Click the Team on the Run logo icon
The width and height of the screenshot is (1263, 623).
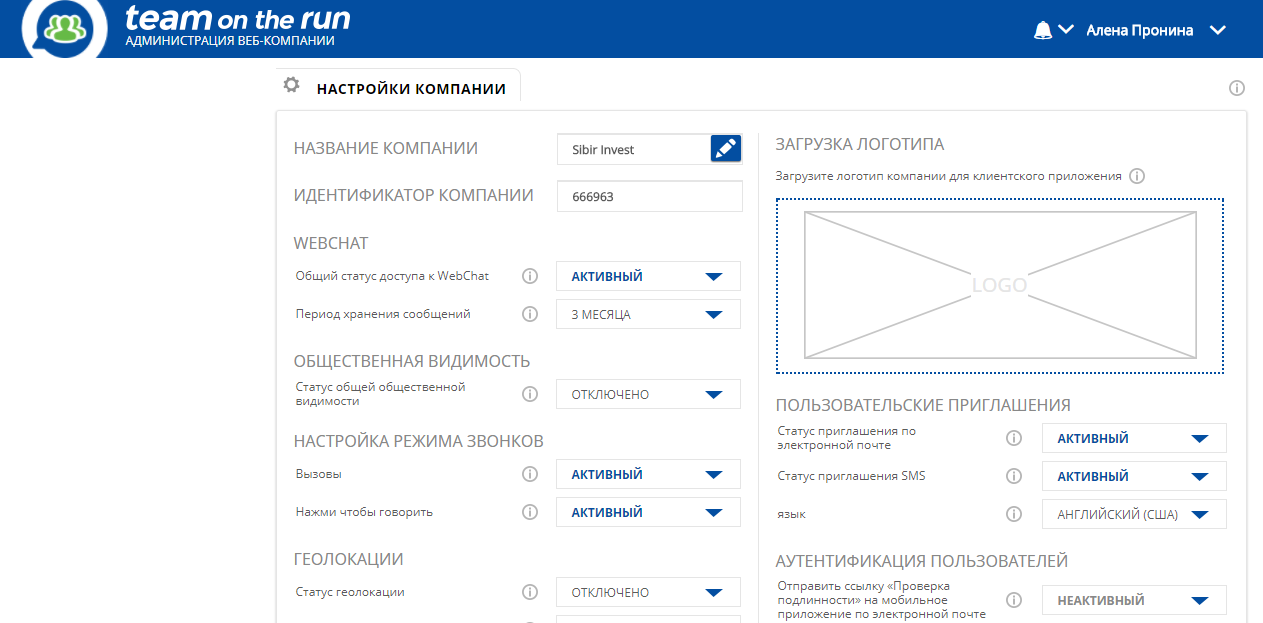pos(65,28)
